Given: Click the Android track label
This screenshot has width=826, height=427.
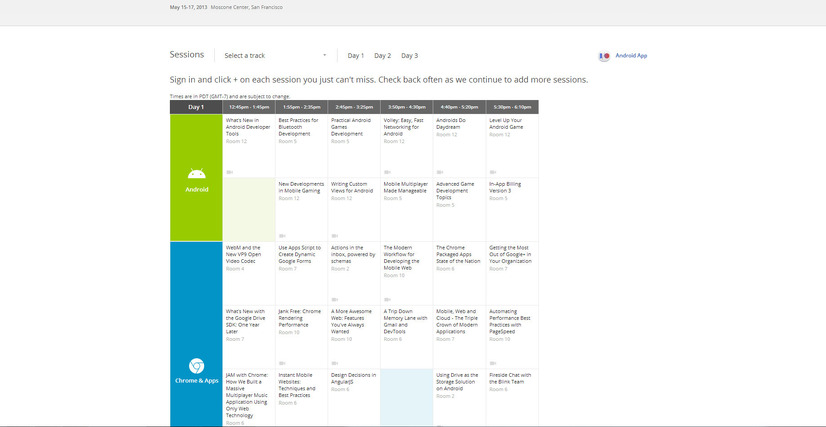Looking at the screenshot, I should 196,190.
